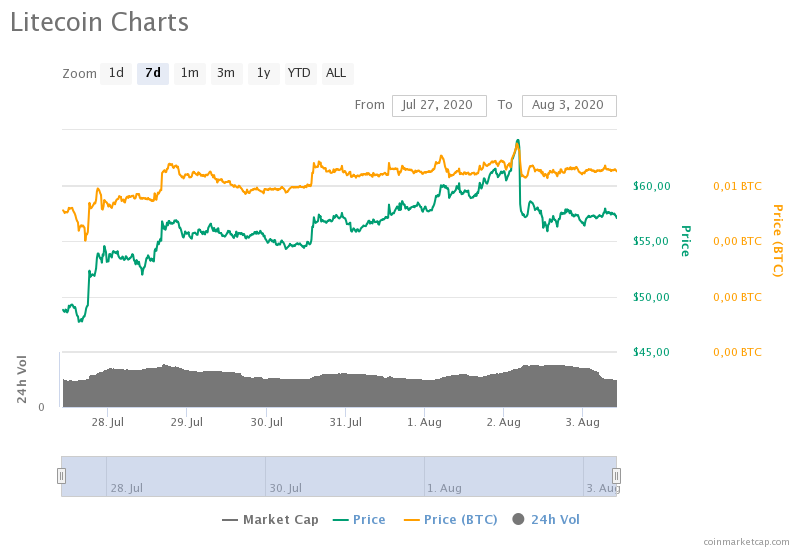This screenshot has height=550, width=800.
Task: Click the From date field Jul 27, 2020
Action: 439,106
